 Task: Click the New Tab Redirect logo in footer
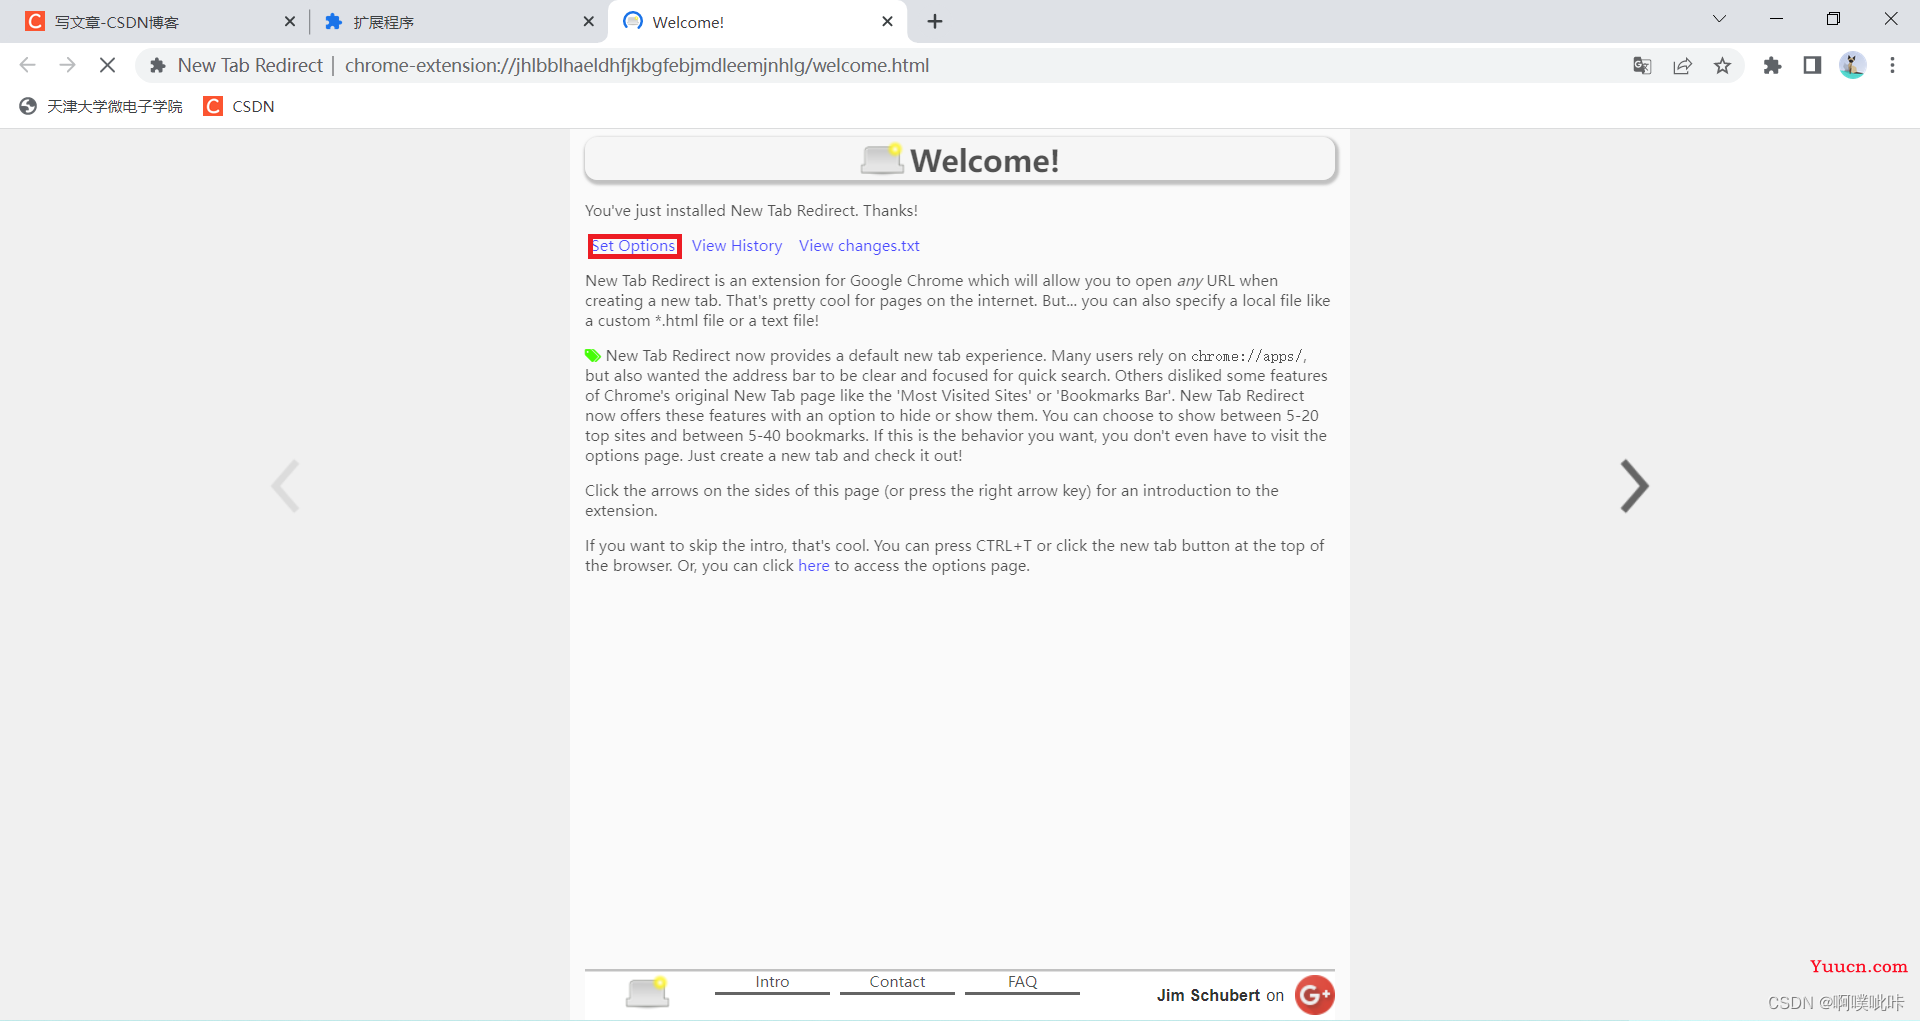pyautogui.click(x=647, y=992)
